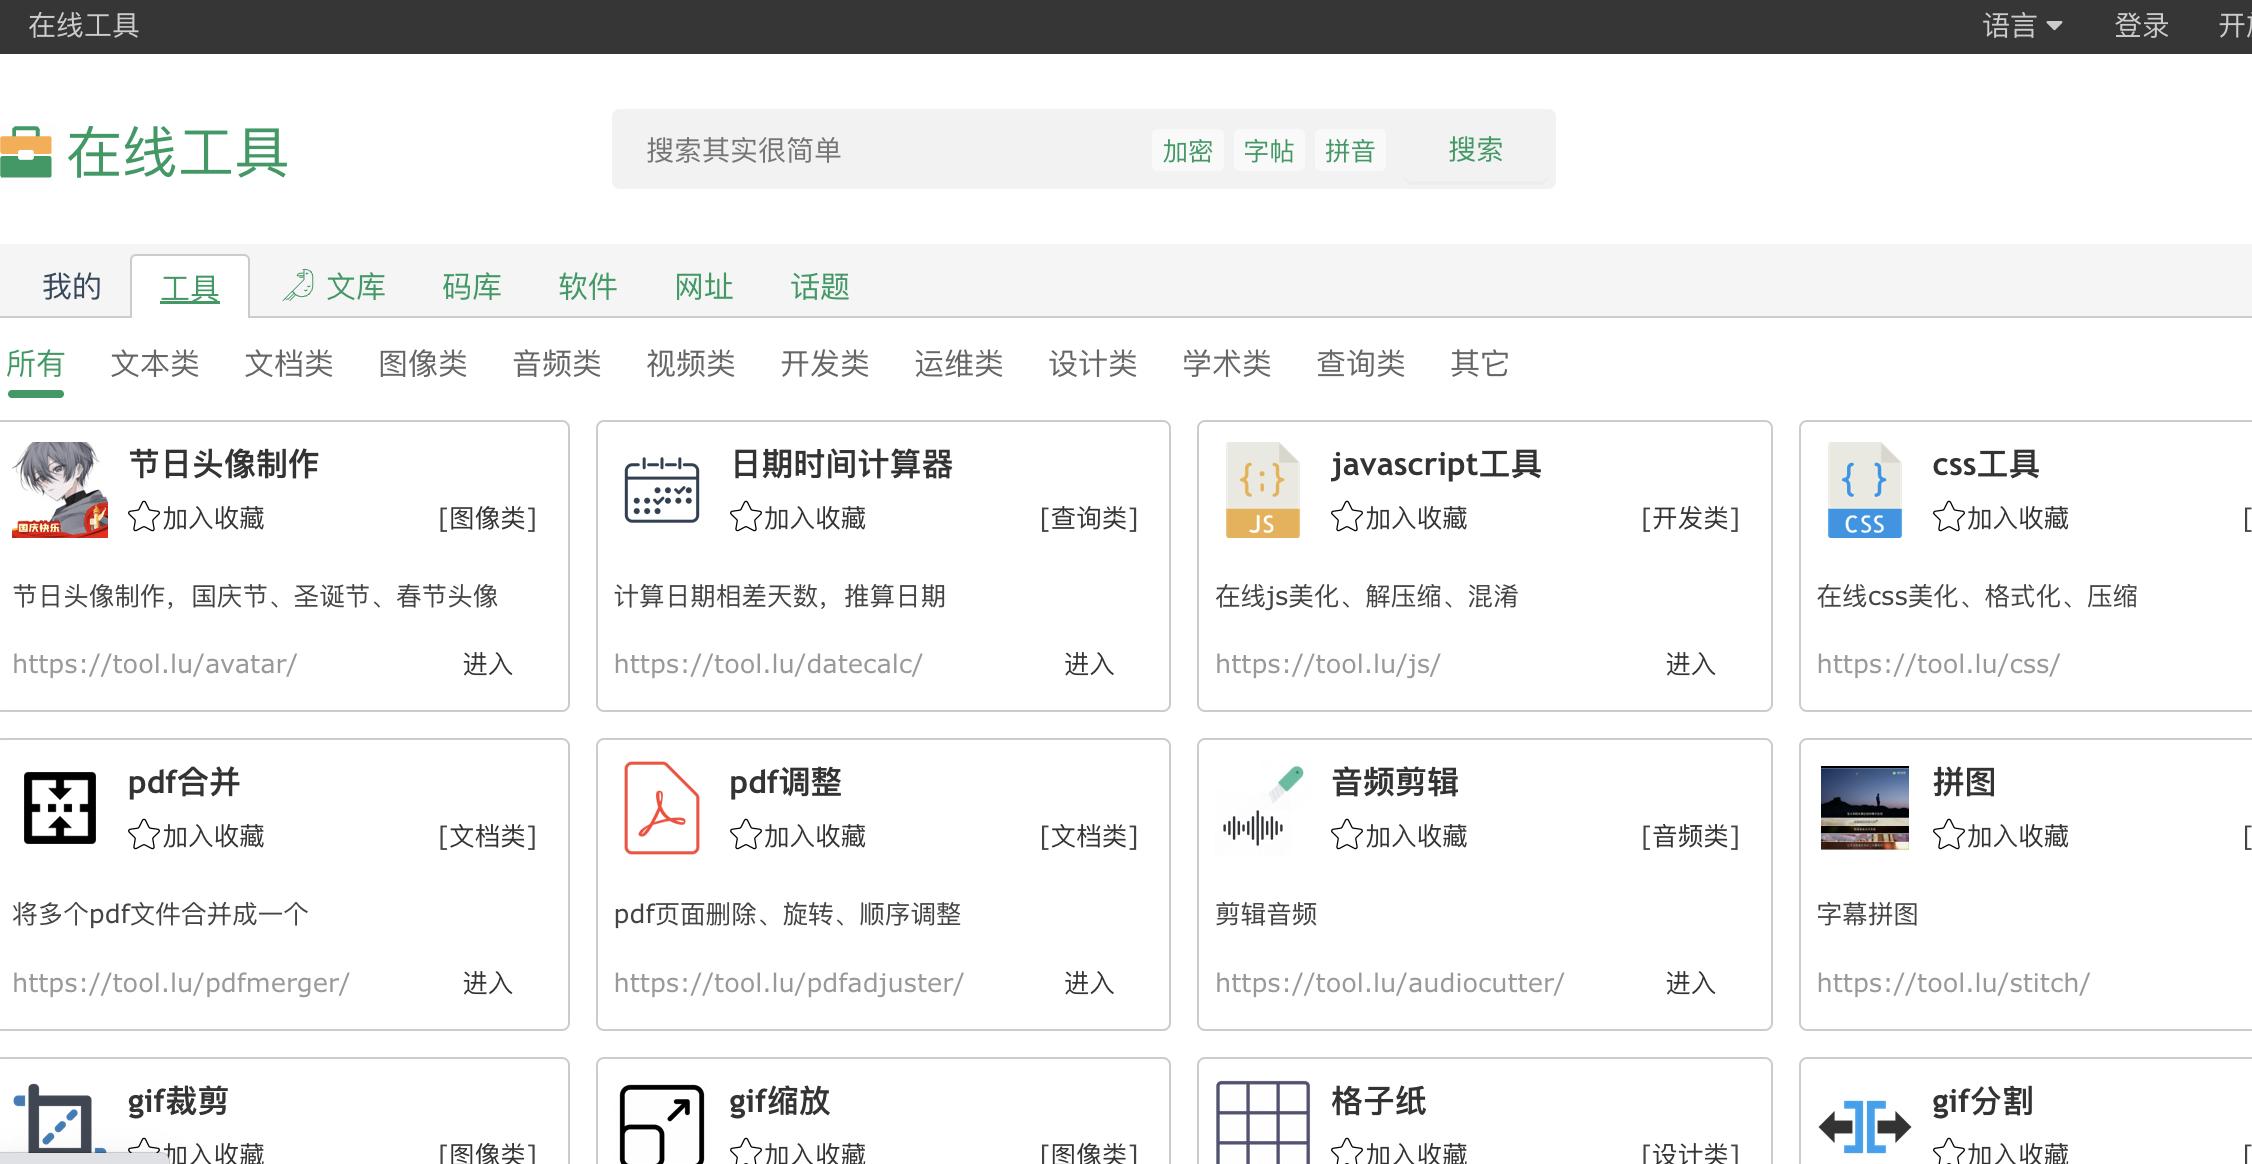Click the JS file icon for javascript工具
This screenshot has height=1164, width=2252.
tap(1262, 489)
